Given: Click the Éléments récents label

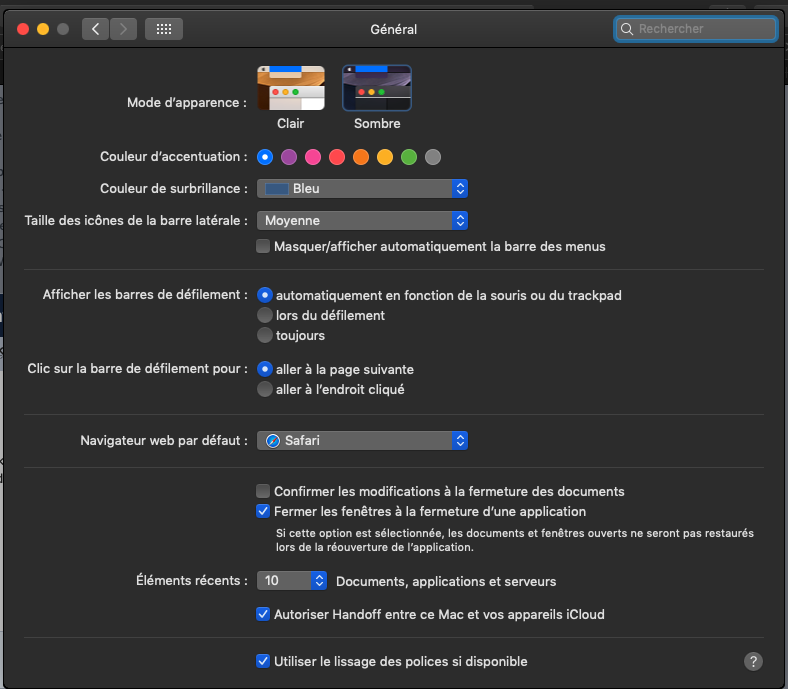Looking at the screenshot, I should [191, 580].
